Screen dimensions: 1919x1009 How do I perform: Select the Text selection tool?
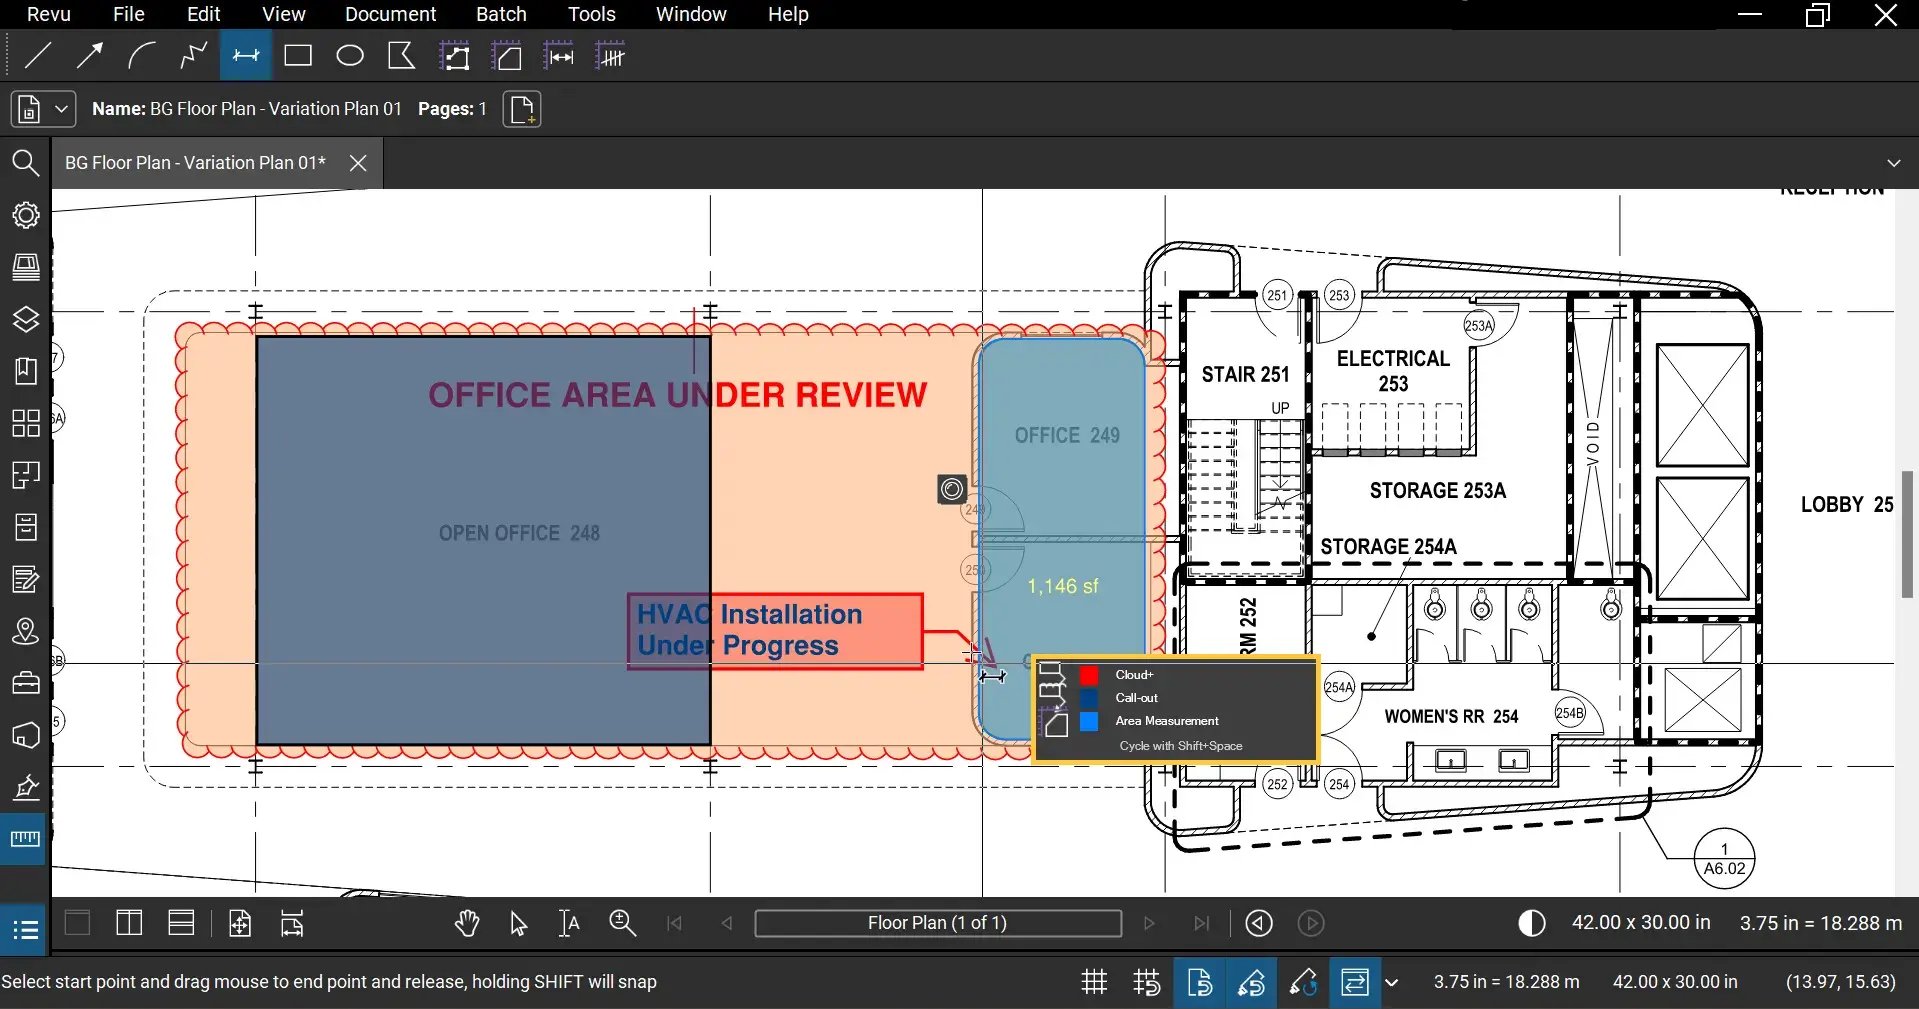tap(569, 923)
